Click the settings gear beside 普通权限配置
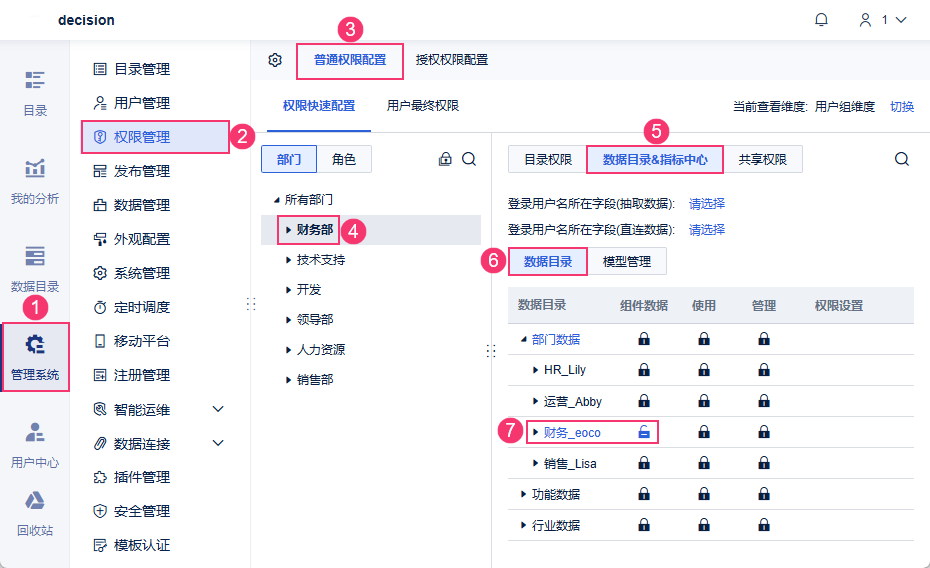Screen dimensions: 930x568 (275, 60)
